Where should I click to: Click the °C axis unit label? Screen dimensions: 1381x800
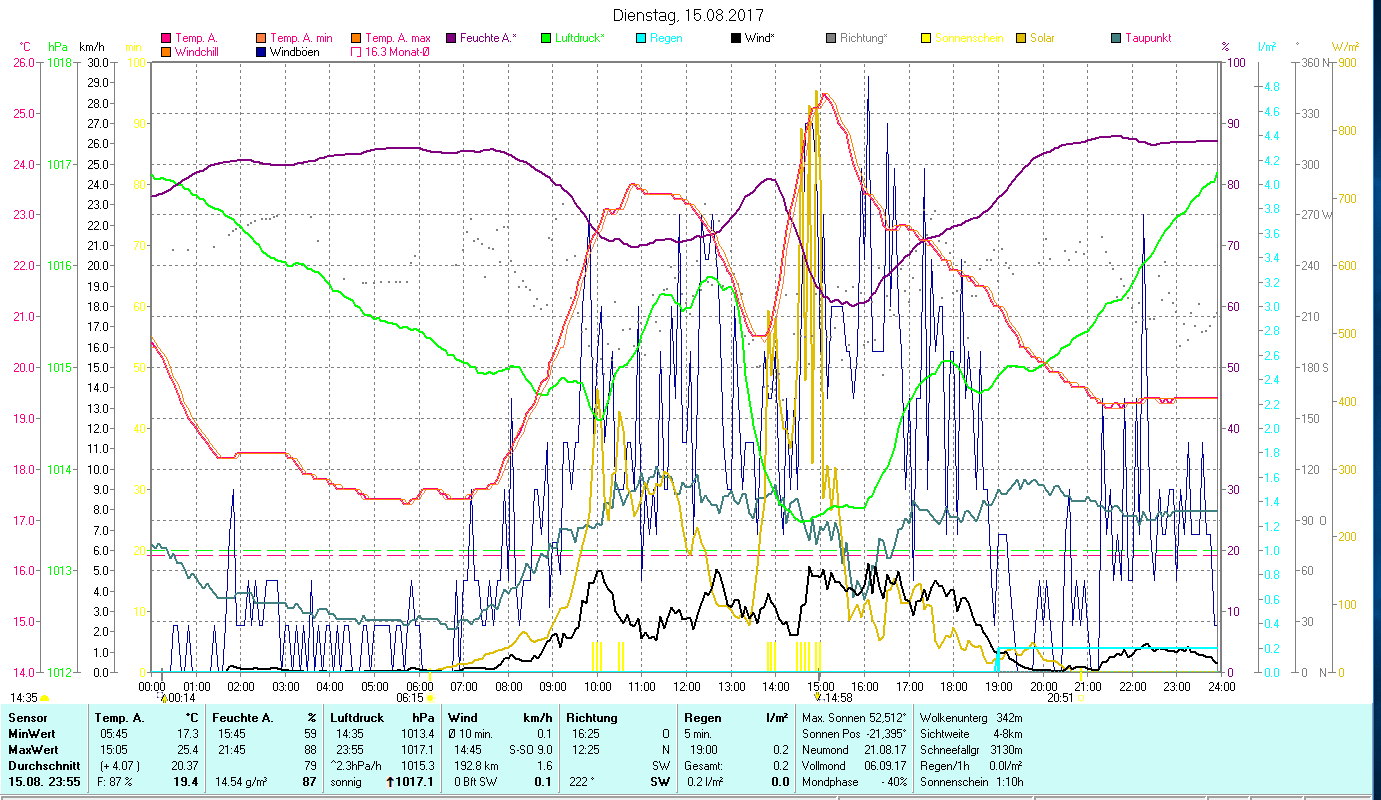[x=25, y=47]
